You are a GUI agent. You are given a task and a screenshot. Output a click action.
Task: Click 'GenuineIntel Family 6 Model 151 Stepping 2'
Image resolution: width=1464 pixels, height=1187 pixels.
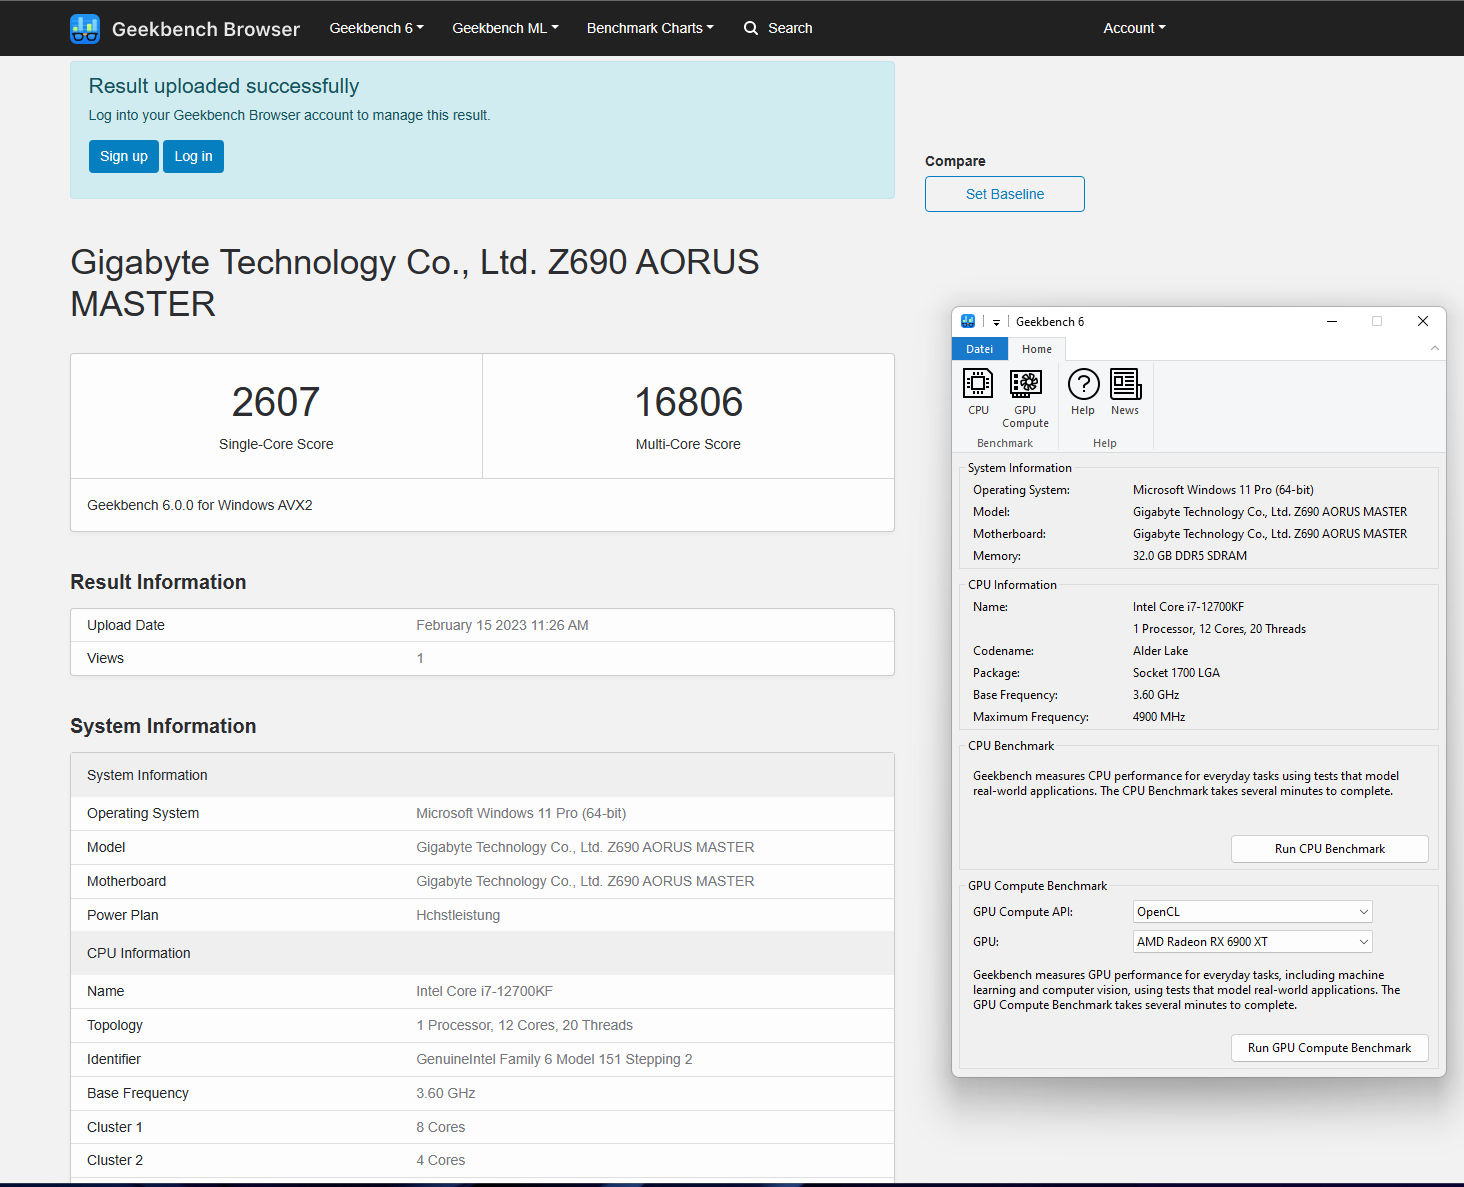click(554, 1059)
